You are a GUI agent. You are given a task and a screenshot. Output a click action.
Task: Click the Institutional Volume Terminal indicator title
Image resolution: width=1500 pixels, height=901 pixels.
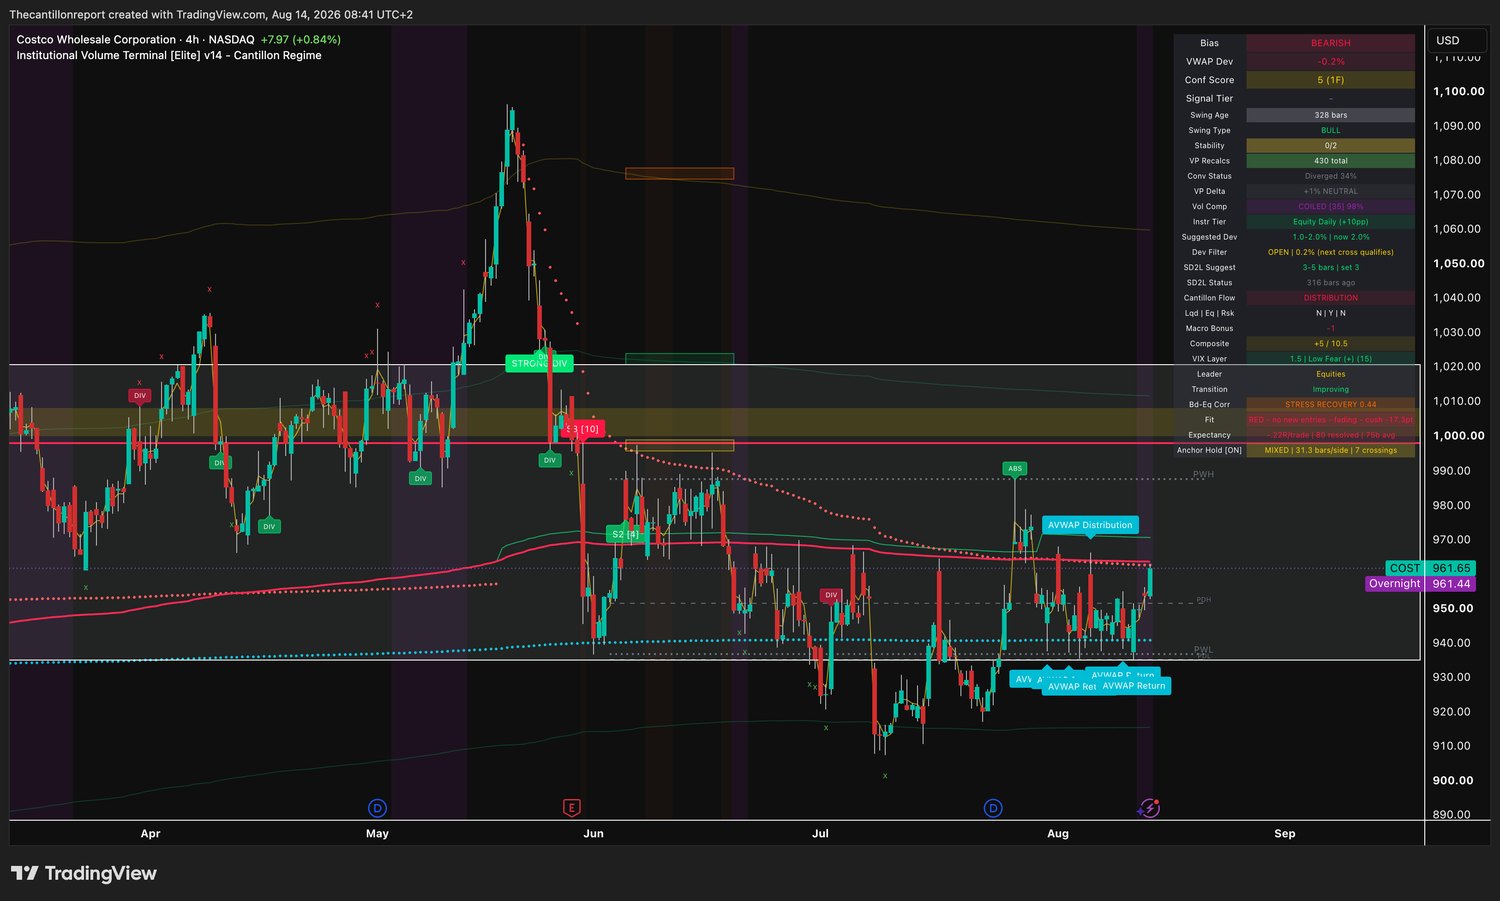pyautogui.click(x=169, y=56)
